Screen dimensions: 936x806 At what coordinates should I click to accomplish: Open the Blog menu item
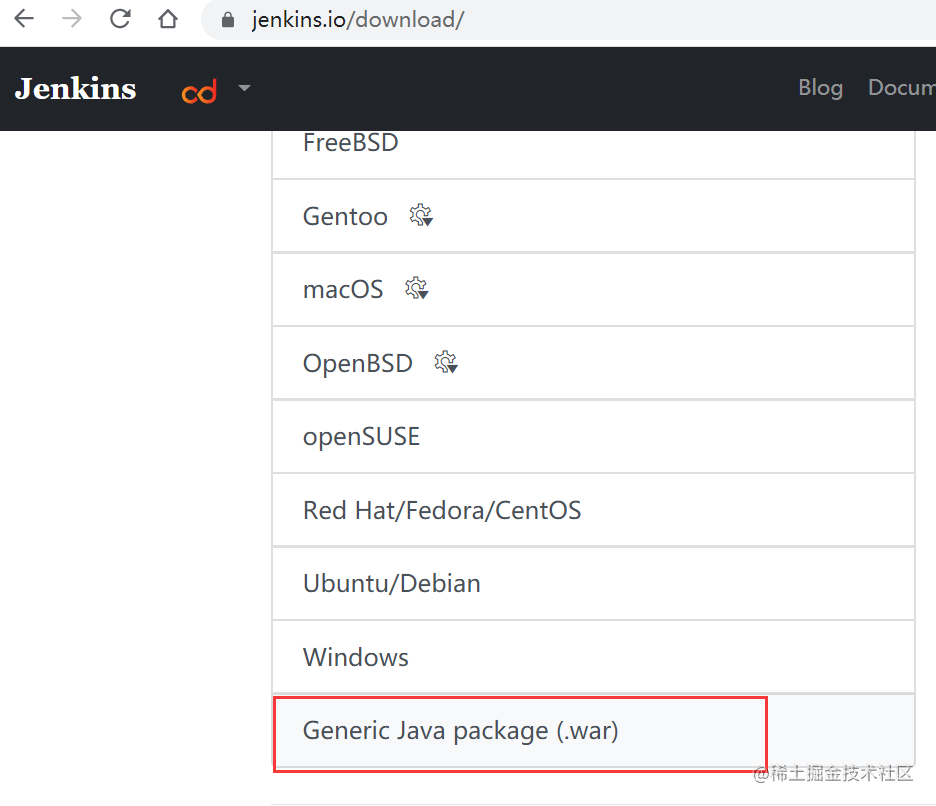click(x=820, y=88)
